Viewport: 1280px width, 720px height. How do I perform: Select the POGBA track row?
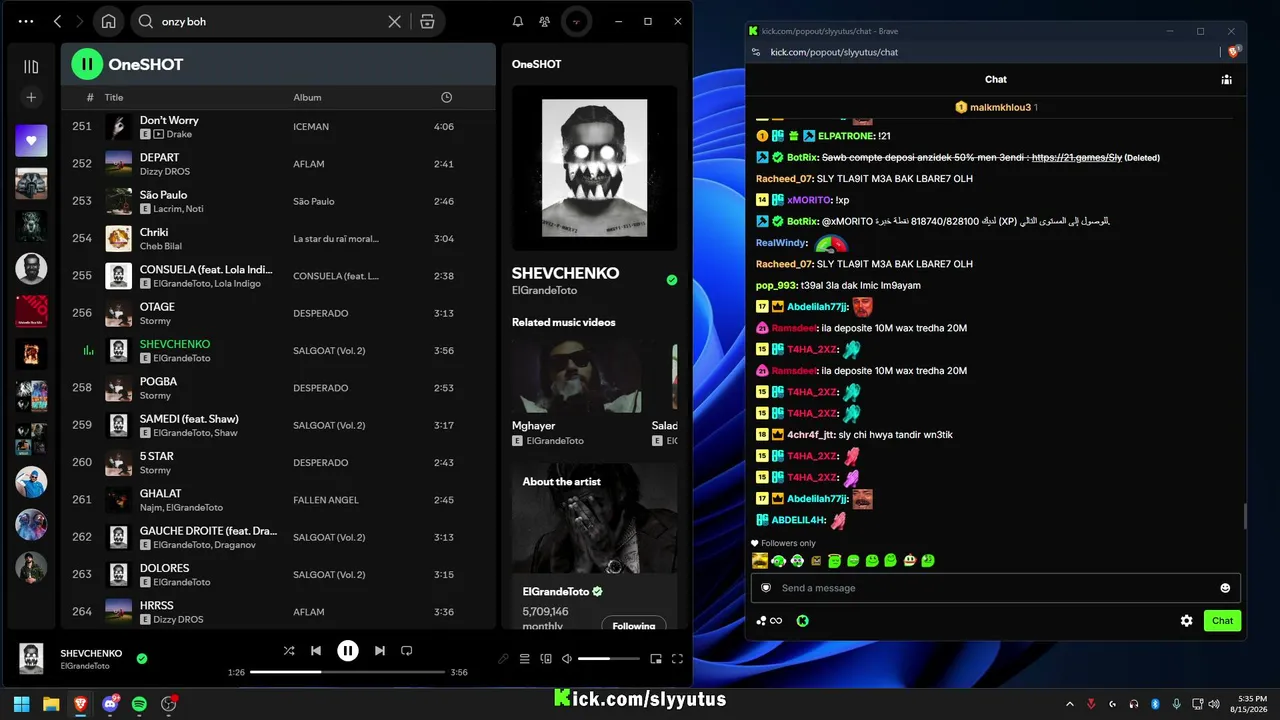278,388
